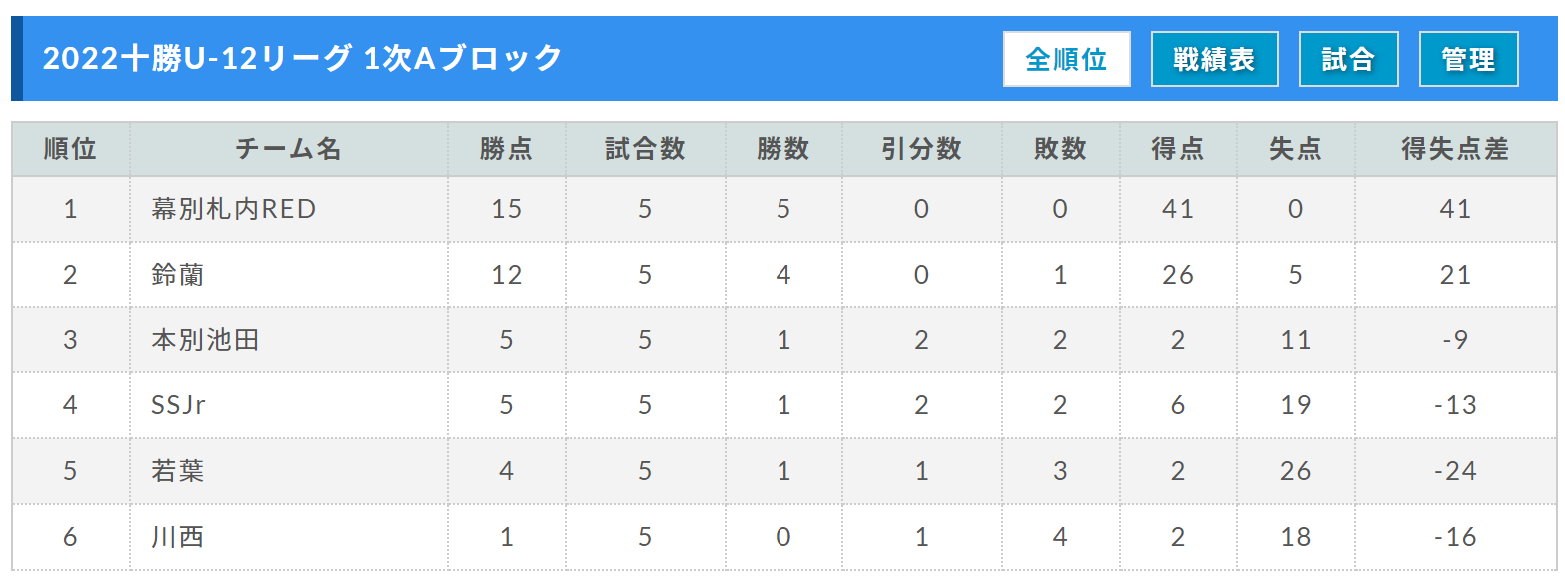Click the 勝点 column header
1565x580 pixels.
507,149
